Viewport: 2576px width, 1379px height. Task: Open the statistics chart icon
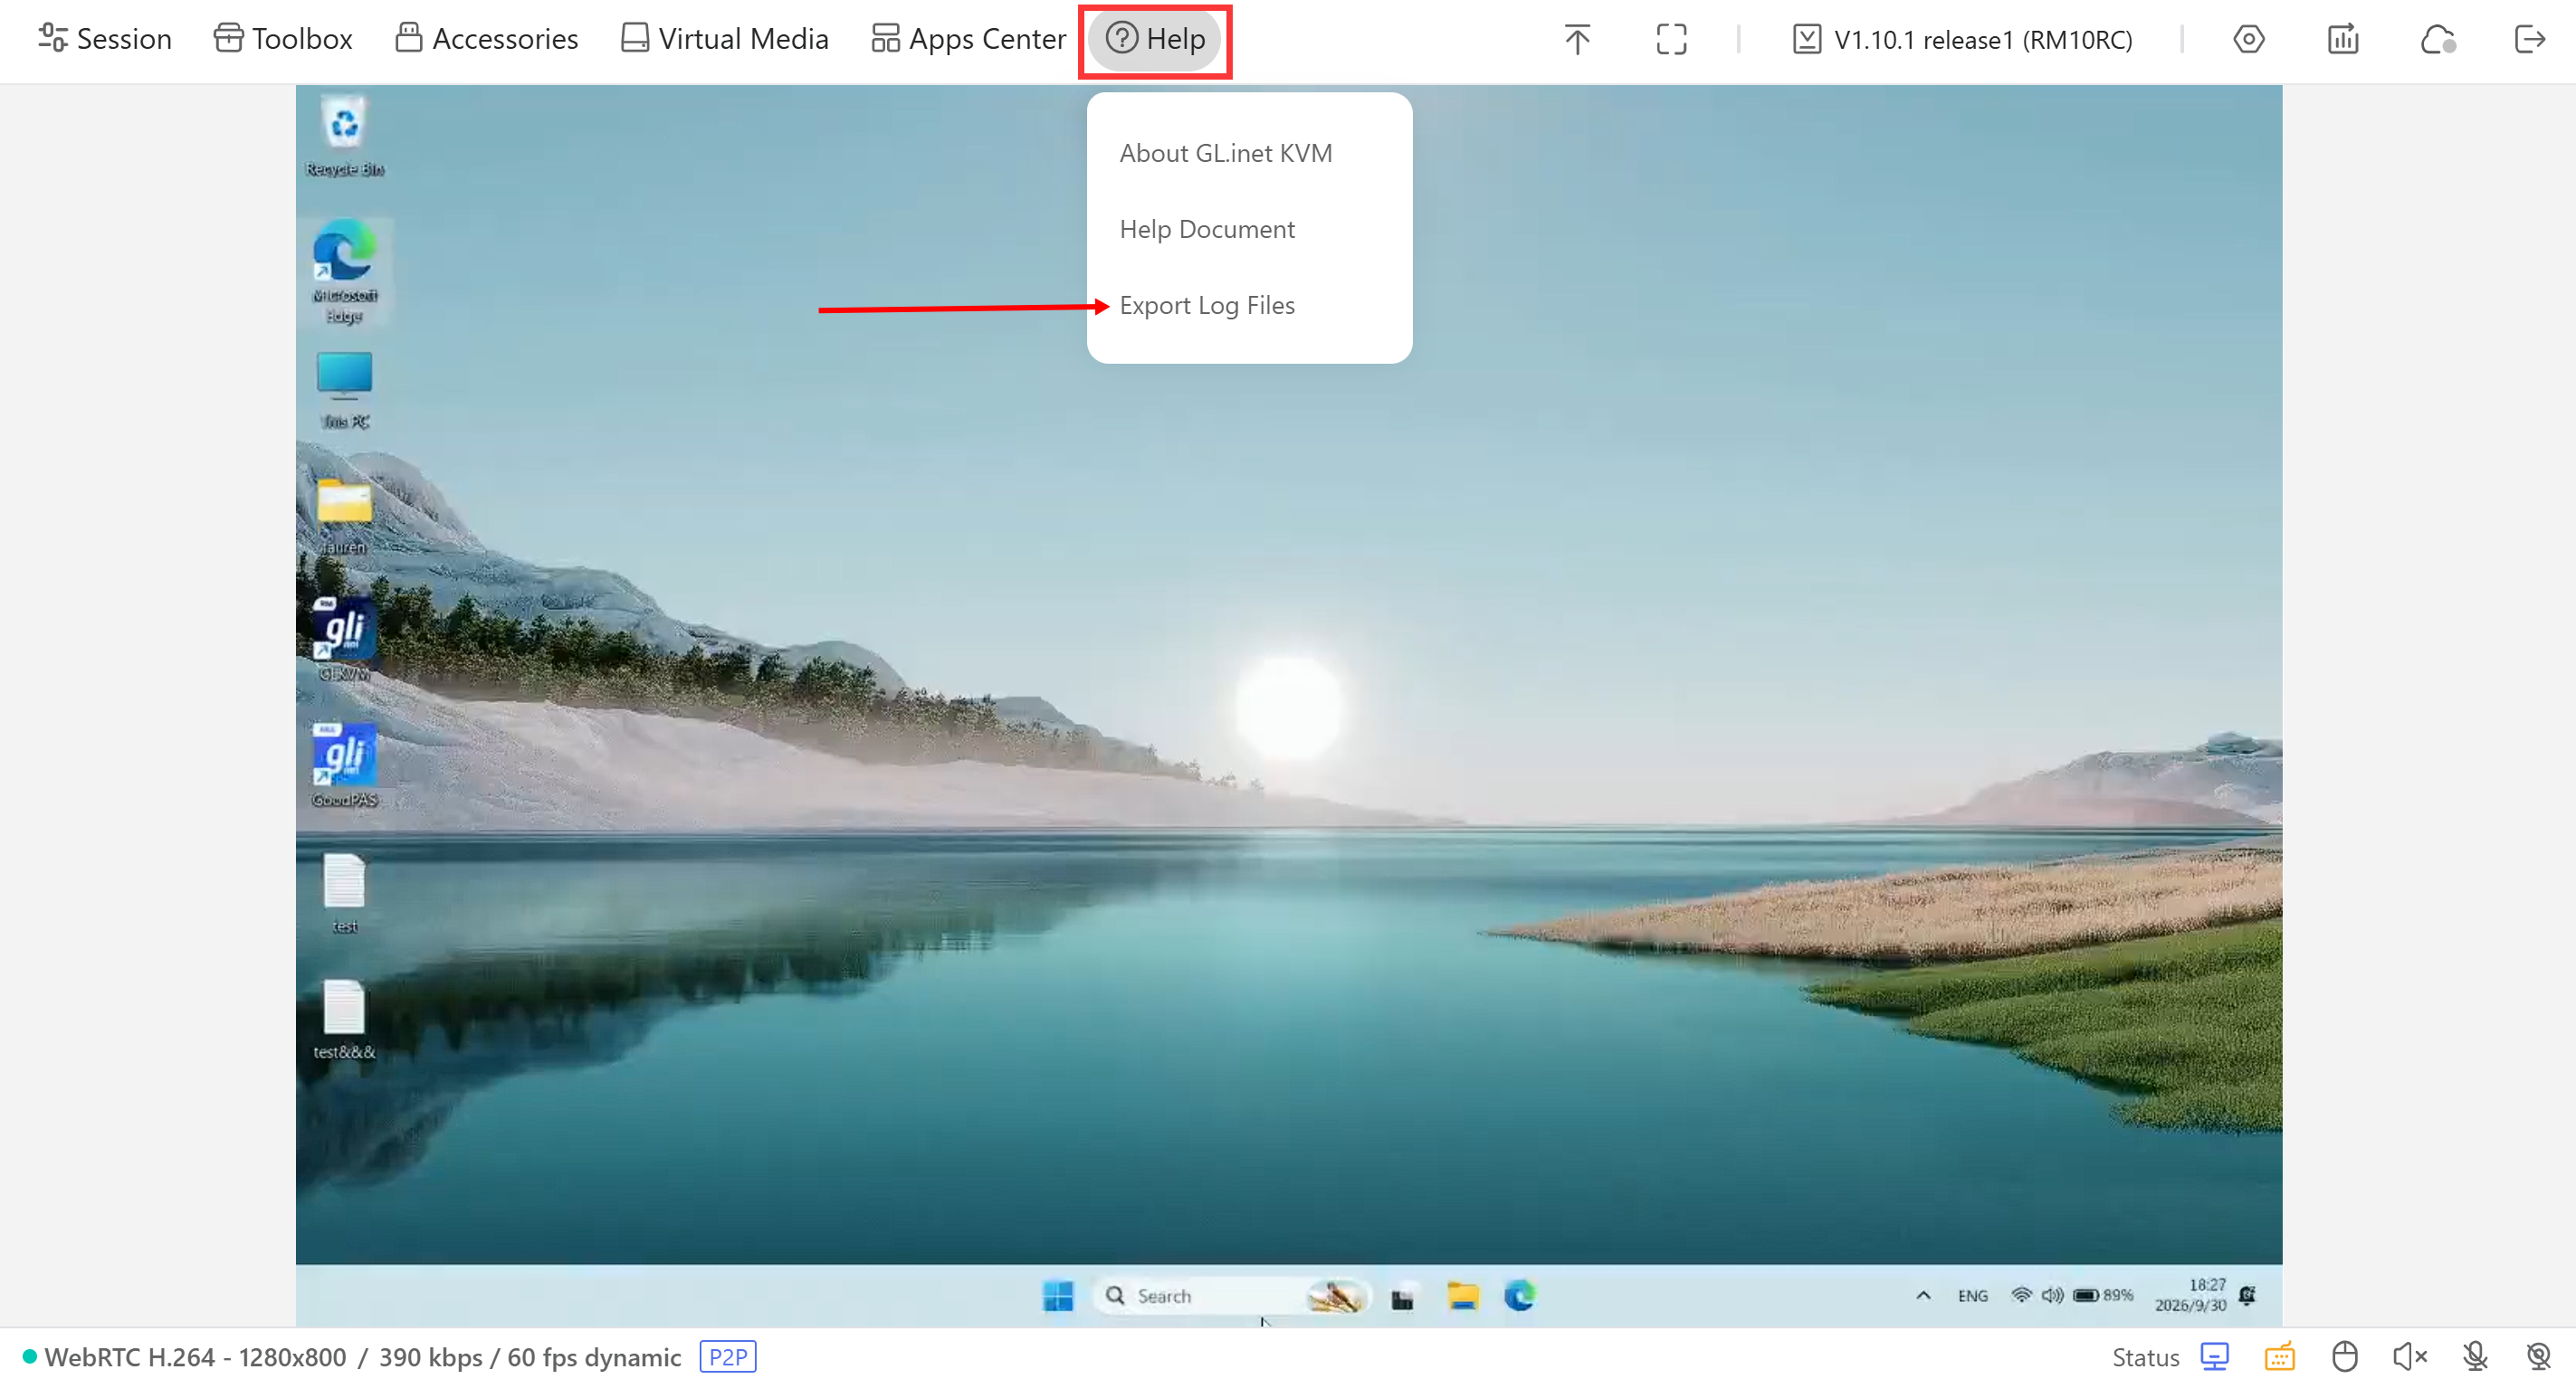[x=2343, y=39]
